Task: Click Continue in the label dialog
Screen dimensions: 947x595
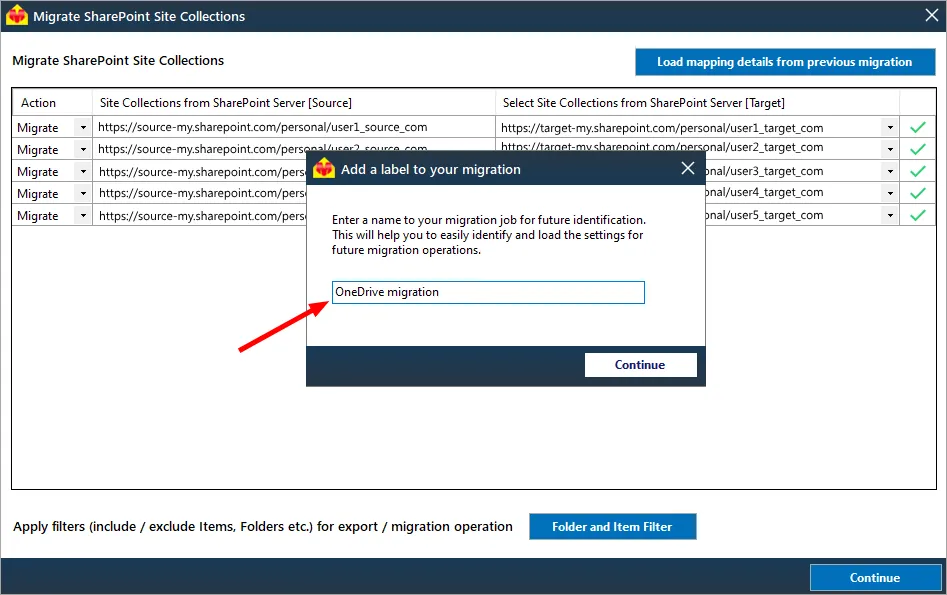Action: tap(640, 365)
